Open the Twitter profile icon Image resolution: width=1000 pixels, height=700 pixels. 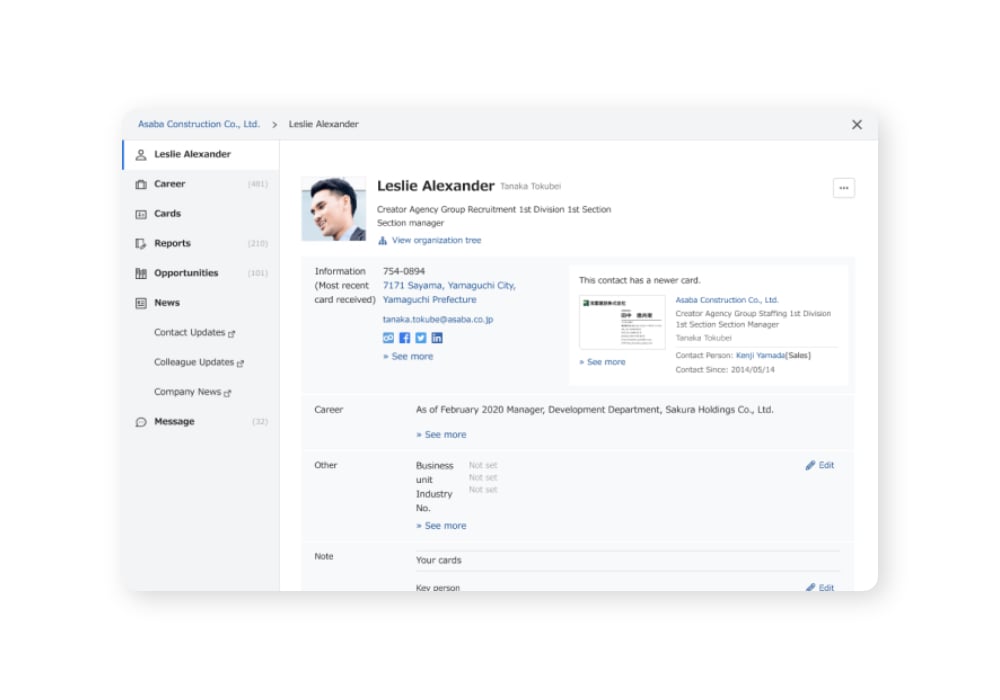click(x=421, y=338)
